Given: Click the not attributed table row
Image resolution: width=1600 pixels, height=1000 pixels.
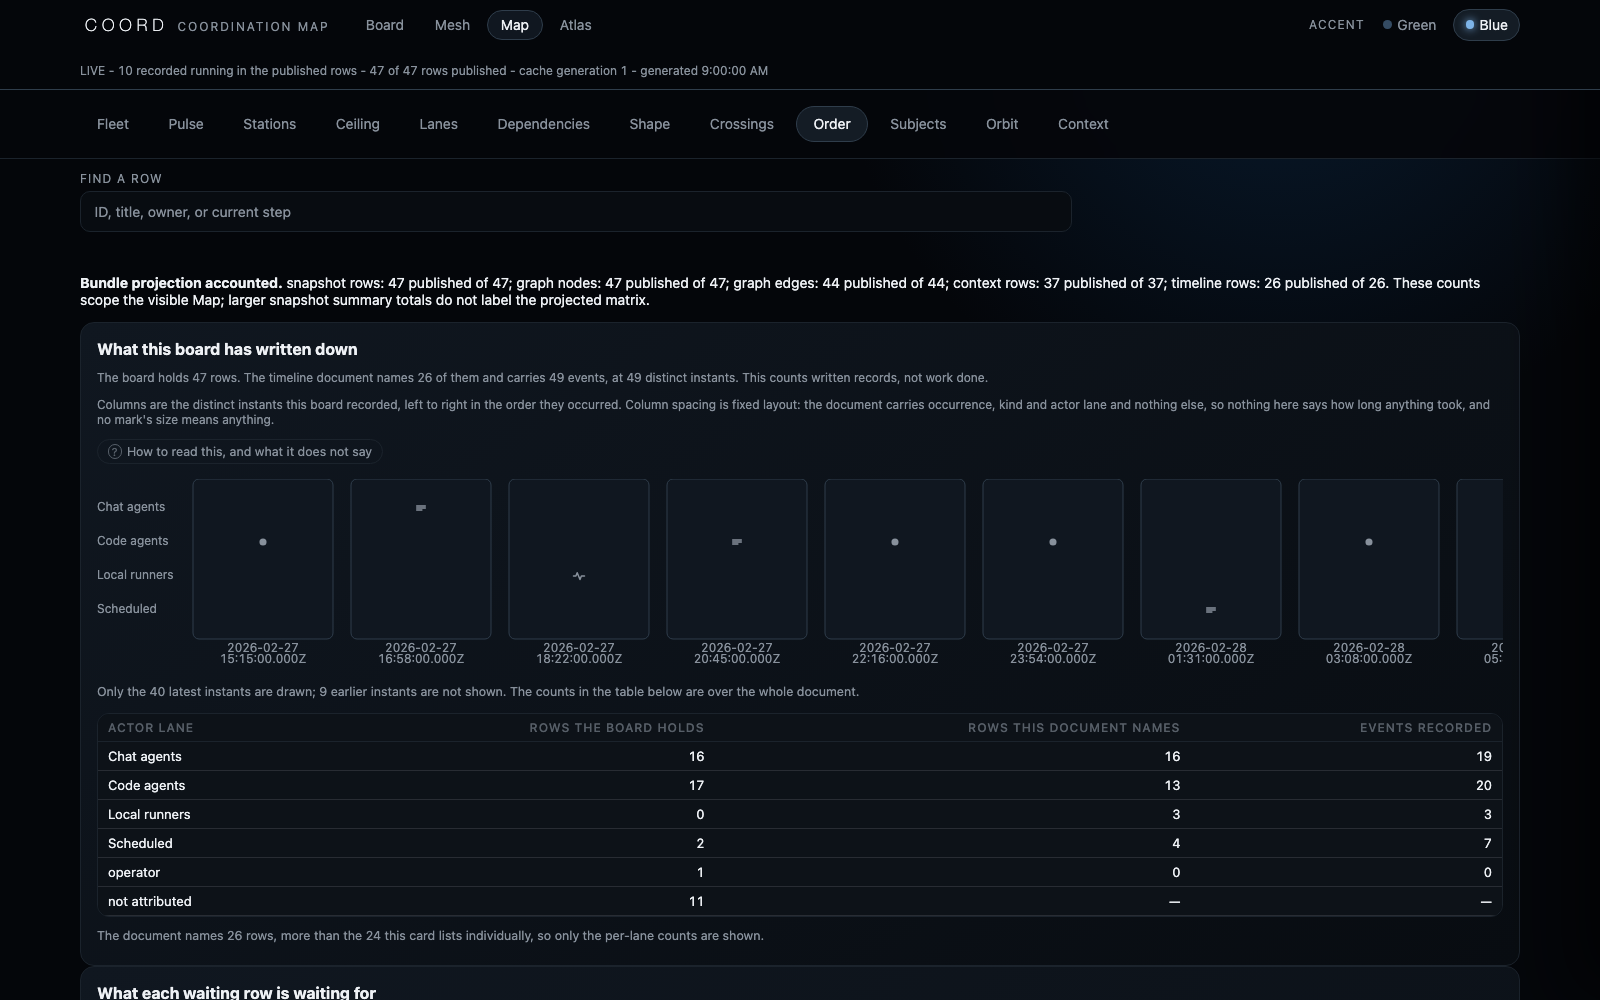Looking at the screenshot, I should pyautogui.click(x=800, y=901).
